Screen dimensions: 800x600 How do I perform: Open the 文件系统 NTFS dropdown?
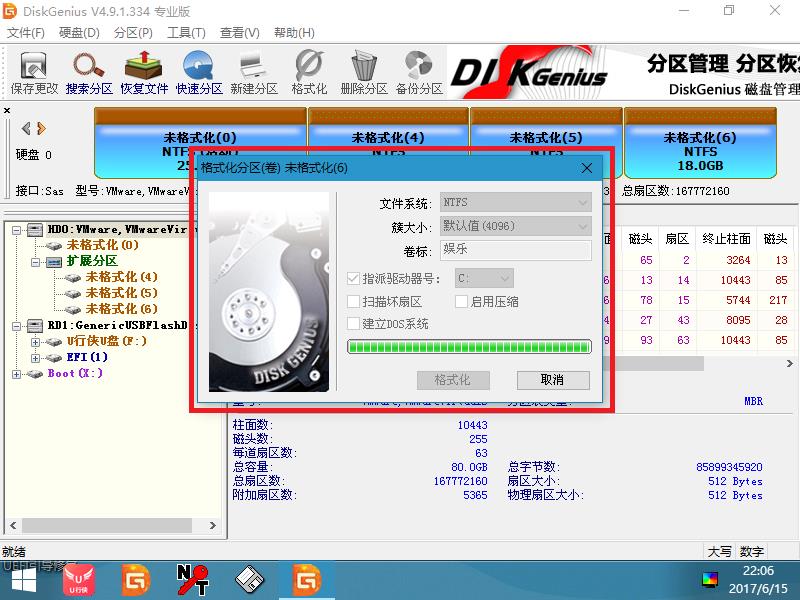514,201
